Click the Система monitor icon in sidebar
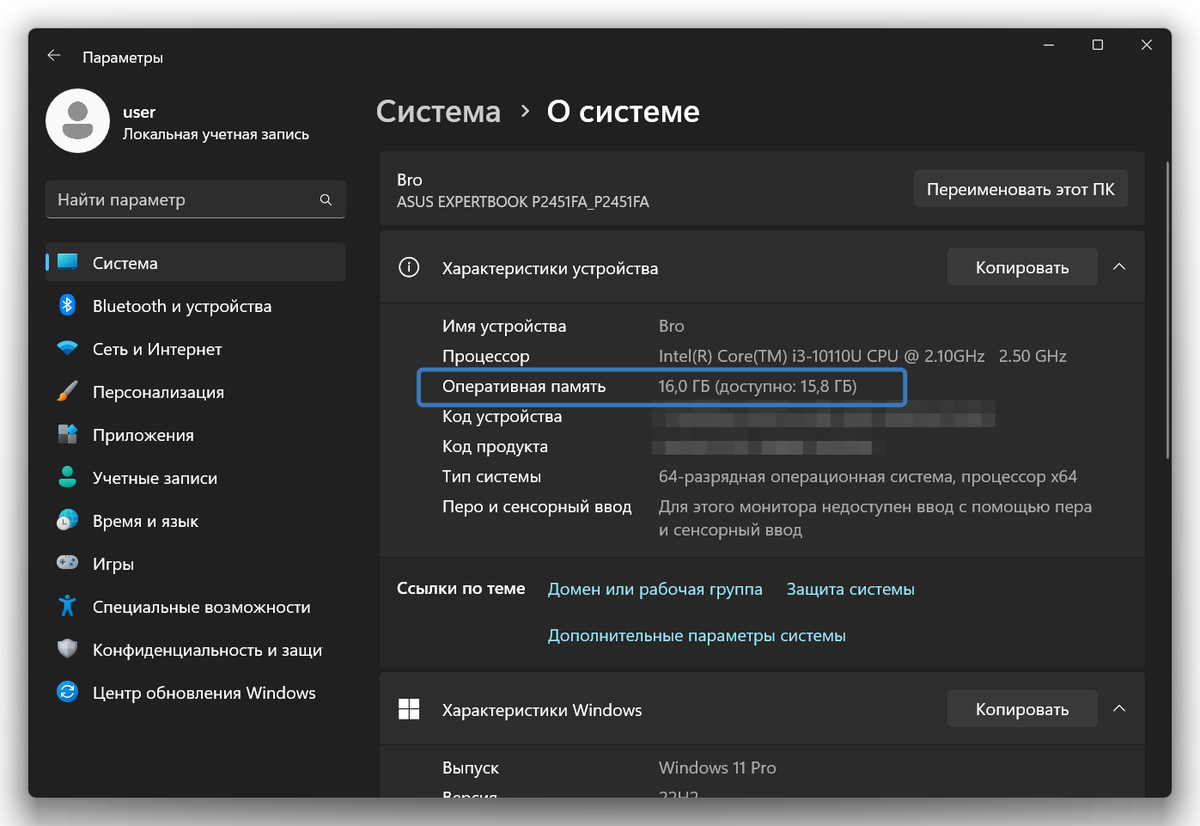1200x826 pixels. click(68, 263)
